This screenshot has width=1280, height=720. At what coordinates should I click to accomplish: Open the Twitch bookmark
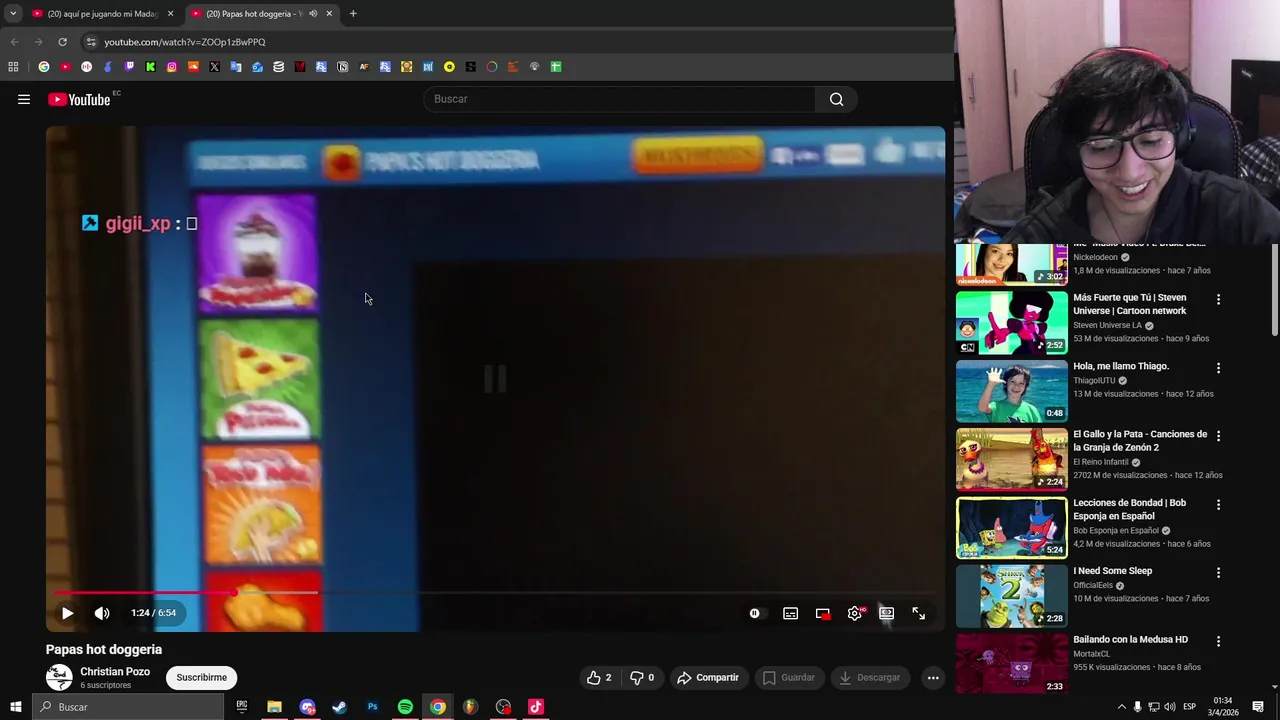tap(129, 67)
